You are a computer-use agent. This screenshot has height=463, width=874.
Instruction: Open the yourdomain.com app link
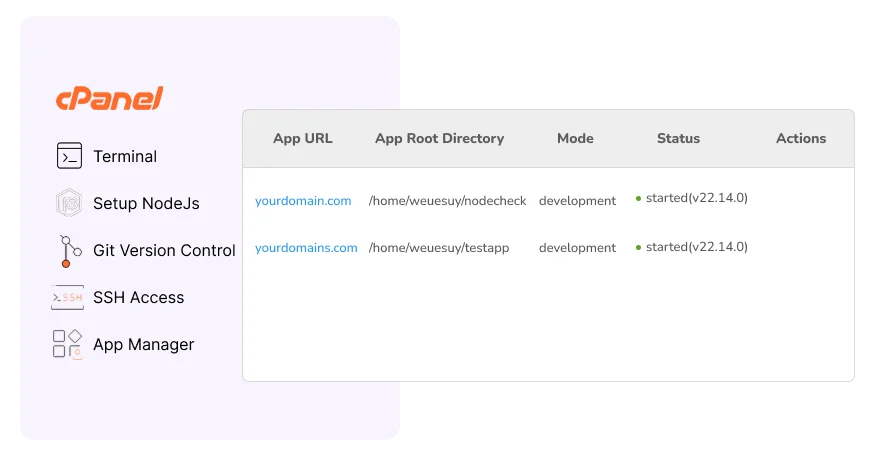pyautogui.click(x=303, y=200)
